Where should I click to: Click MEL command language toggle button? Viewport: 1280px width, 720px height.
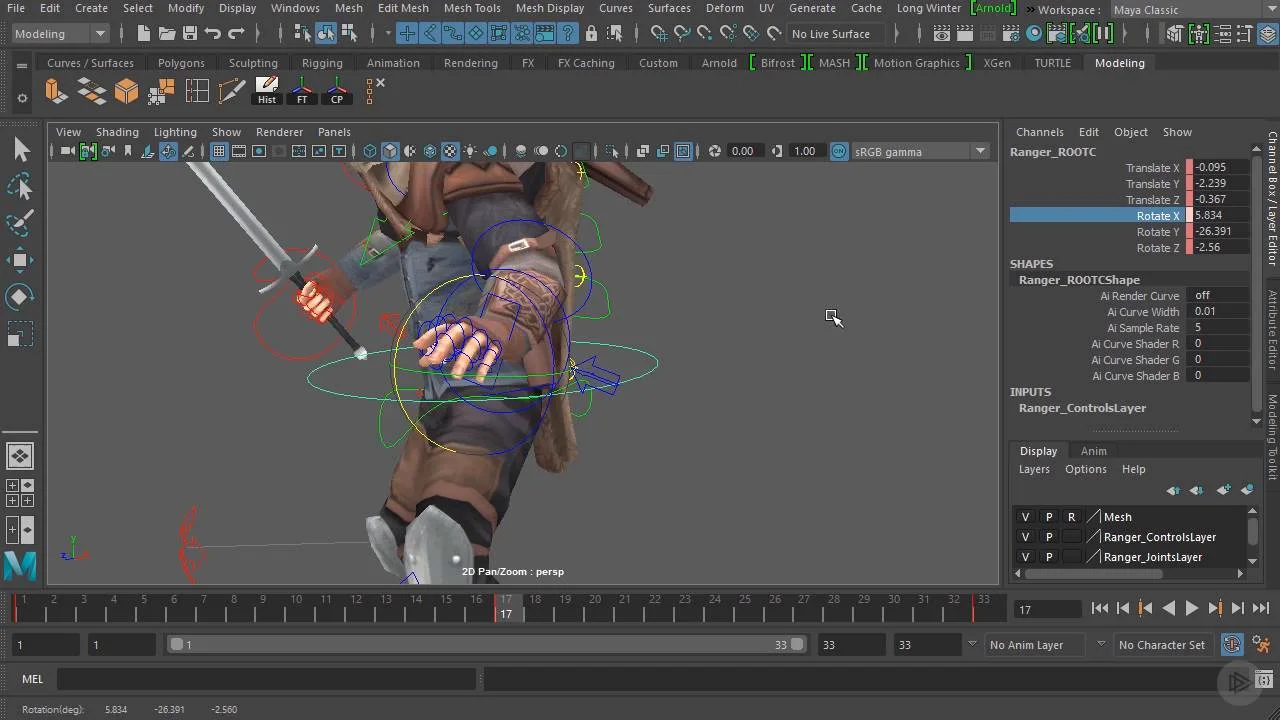[33, 679]
